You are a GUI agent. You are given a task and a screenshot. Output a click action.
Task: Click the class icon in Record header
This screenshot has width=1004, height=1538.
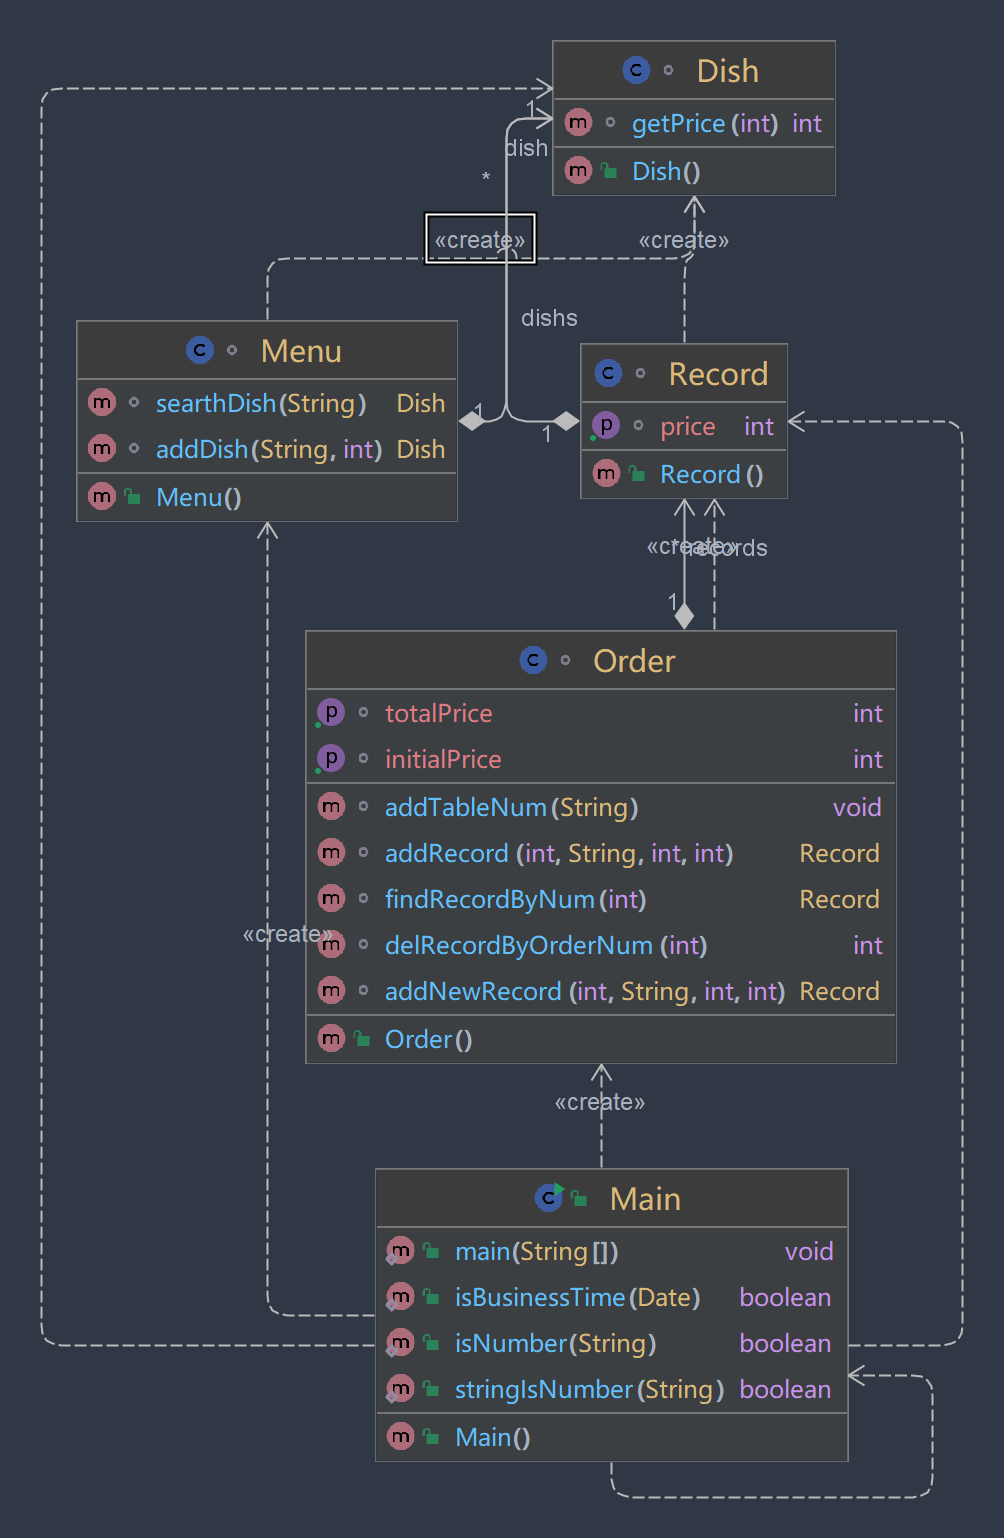[x=608, y=373]
